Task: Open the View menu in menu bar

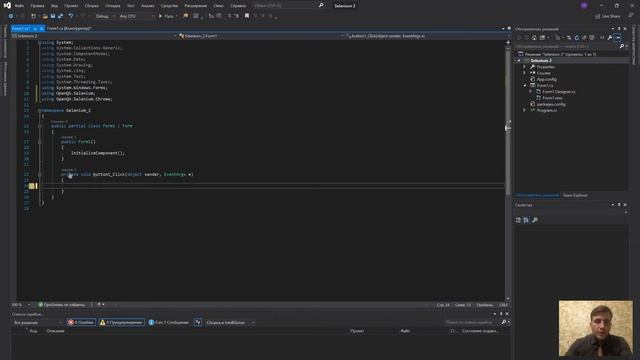Action: coord(54,6)
